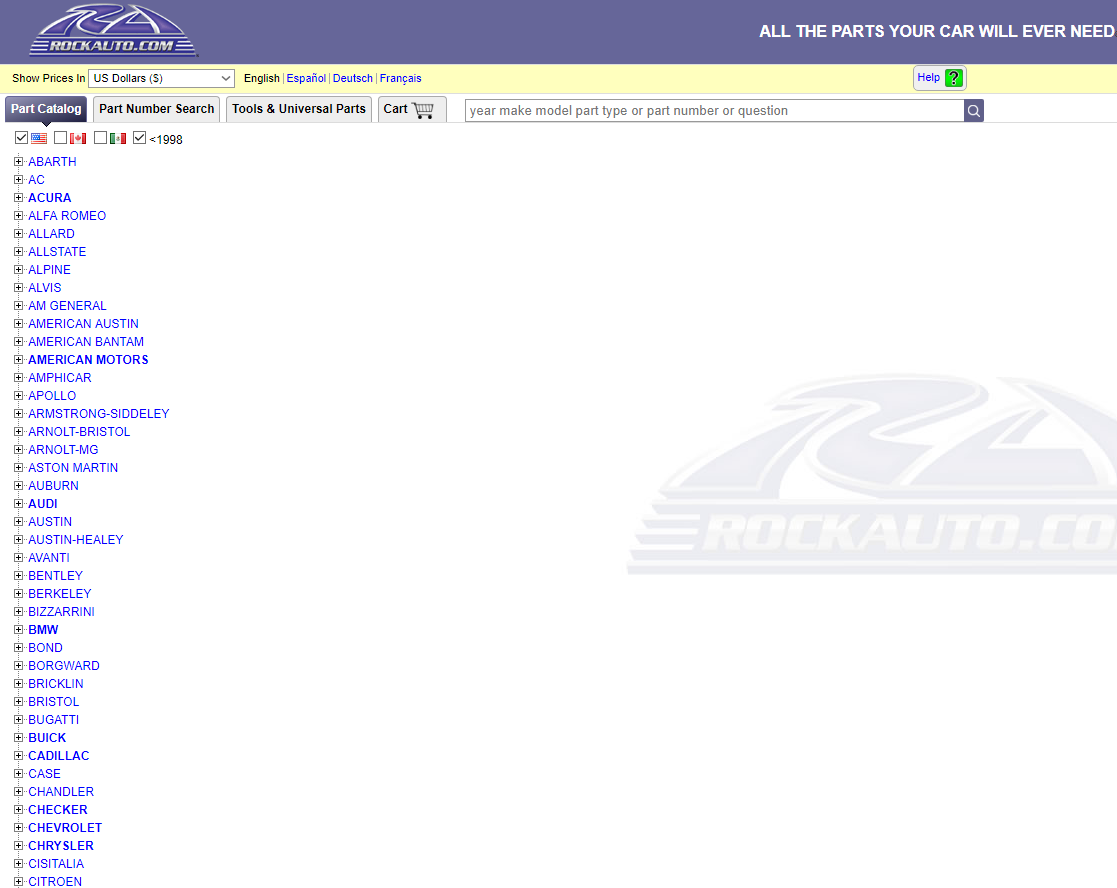Expand the ABARTH make
This screenshot has width=1117, height=888.
click(19, 162)
